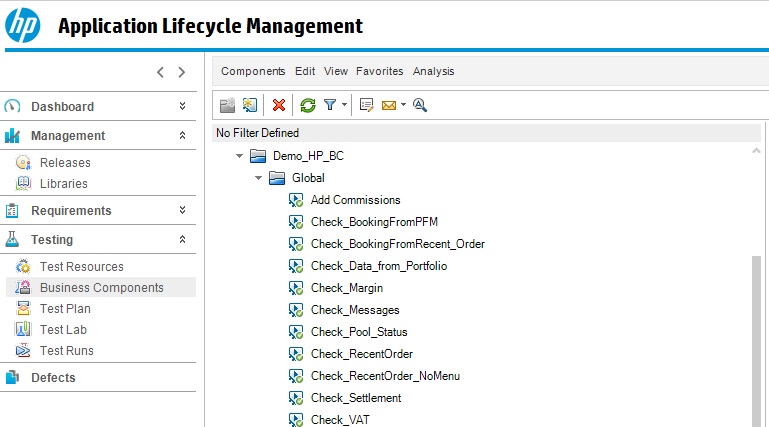The width and height of the screenshot is (769, 427).
Task: Refresh the components tree with green arrows
Action: (308, 105)
